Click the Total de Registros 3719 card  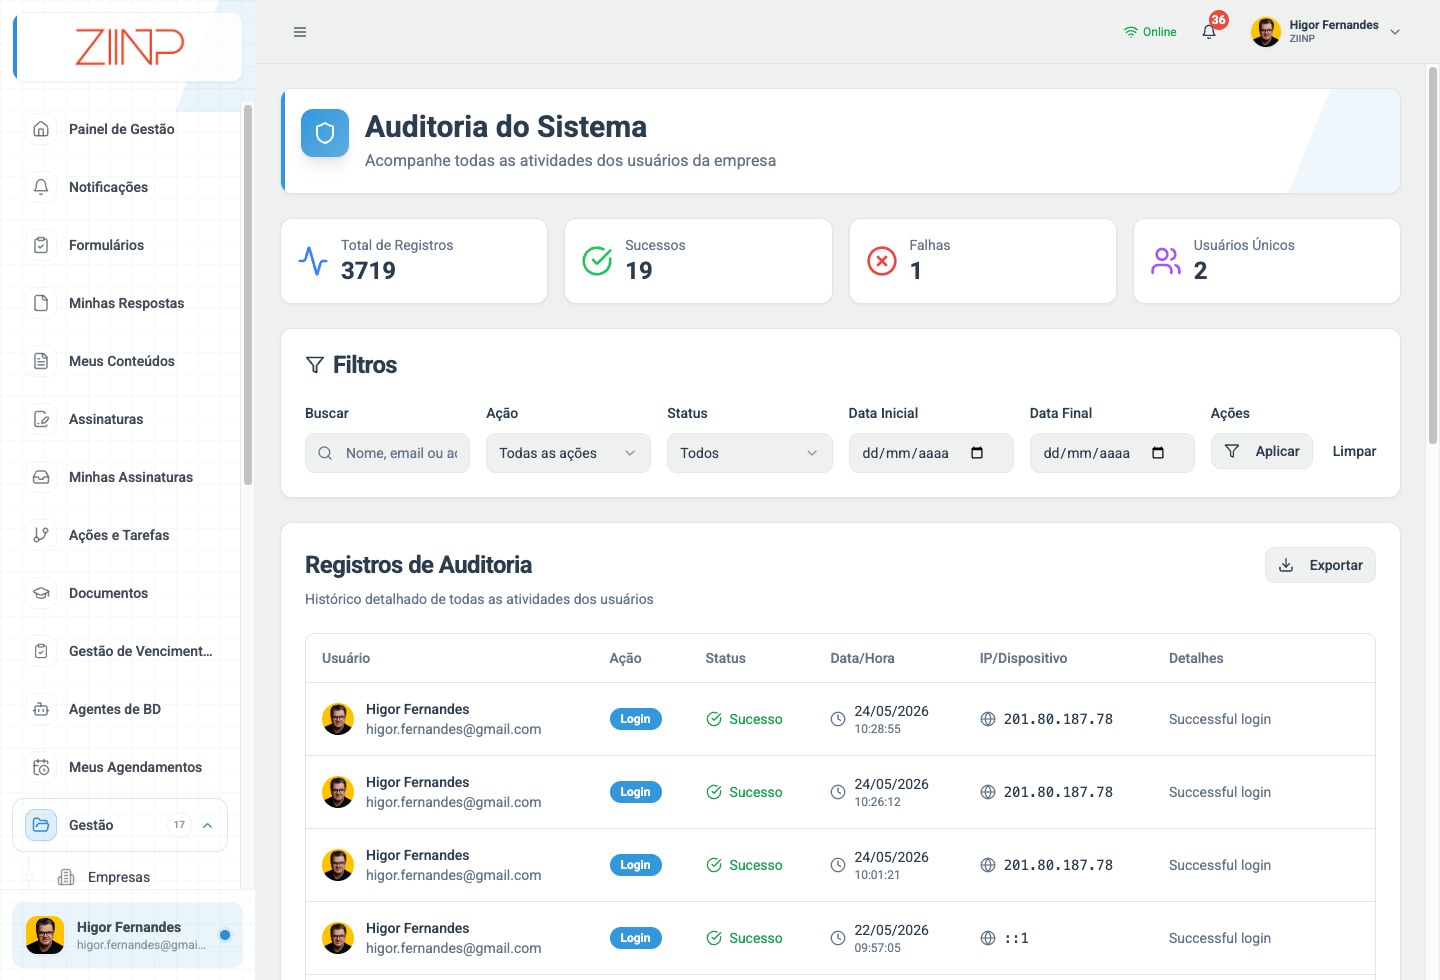(x=414, y=261)
